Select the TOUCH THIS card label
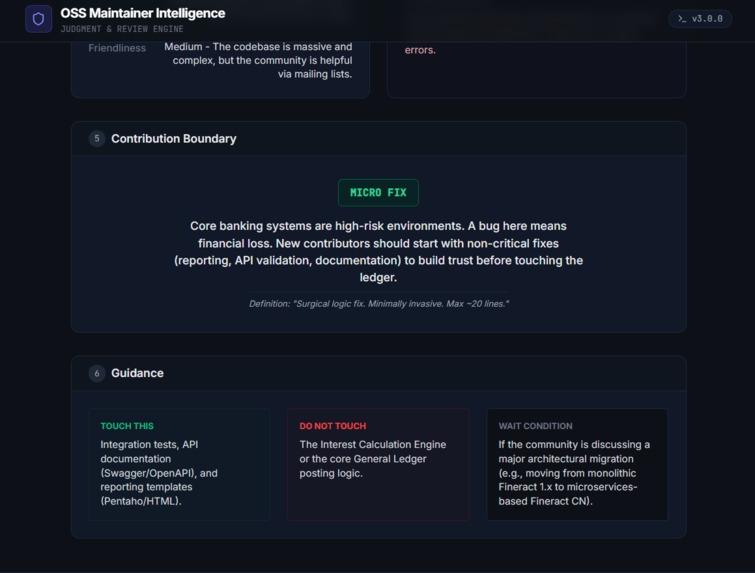Image resolution: width=755 pixels, height=573 pixels. (127, 426)
